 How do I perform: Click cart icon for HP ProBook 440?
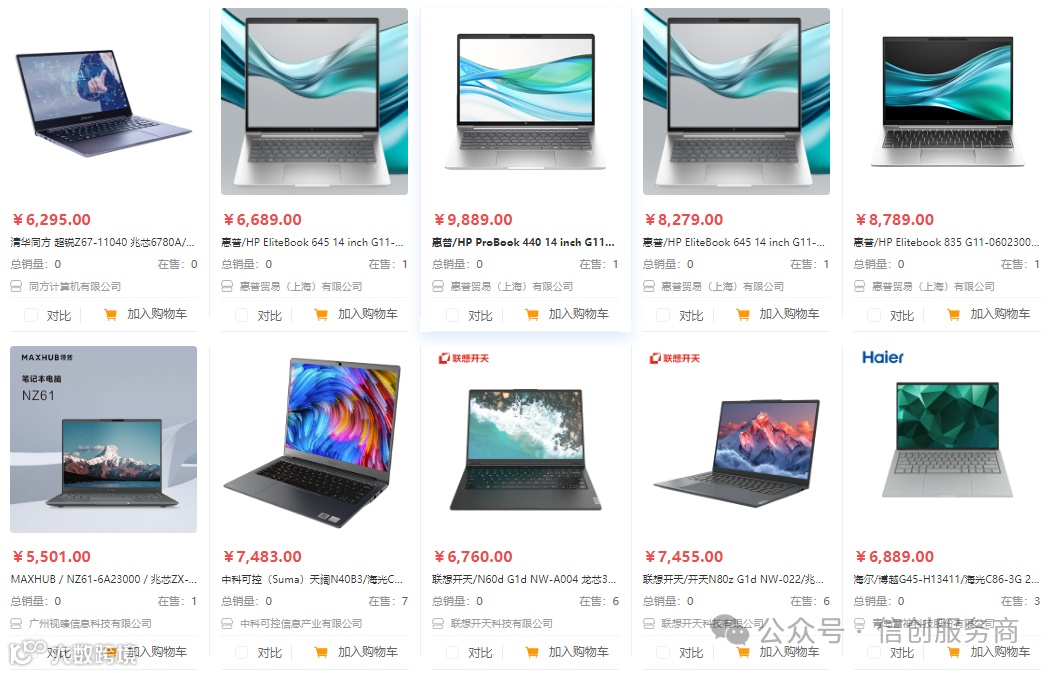pyautogui.click(x=532, y=314)
